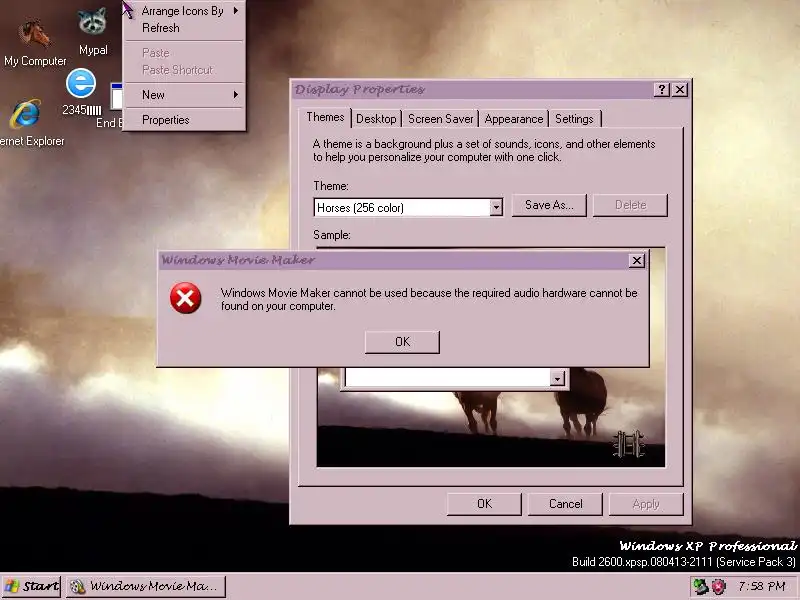Image resolution: width=800 pixels, height=600 pixels.
Task: Switch to the Settings tab
Action: click(574, 119)
